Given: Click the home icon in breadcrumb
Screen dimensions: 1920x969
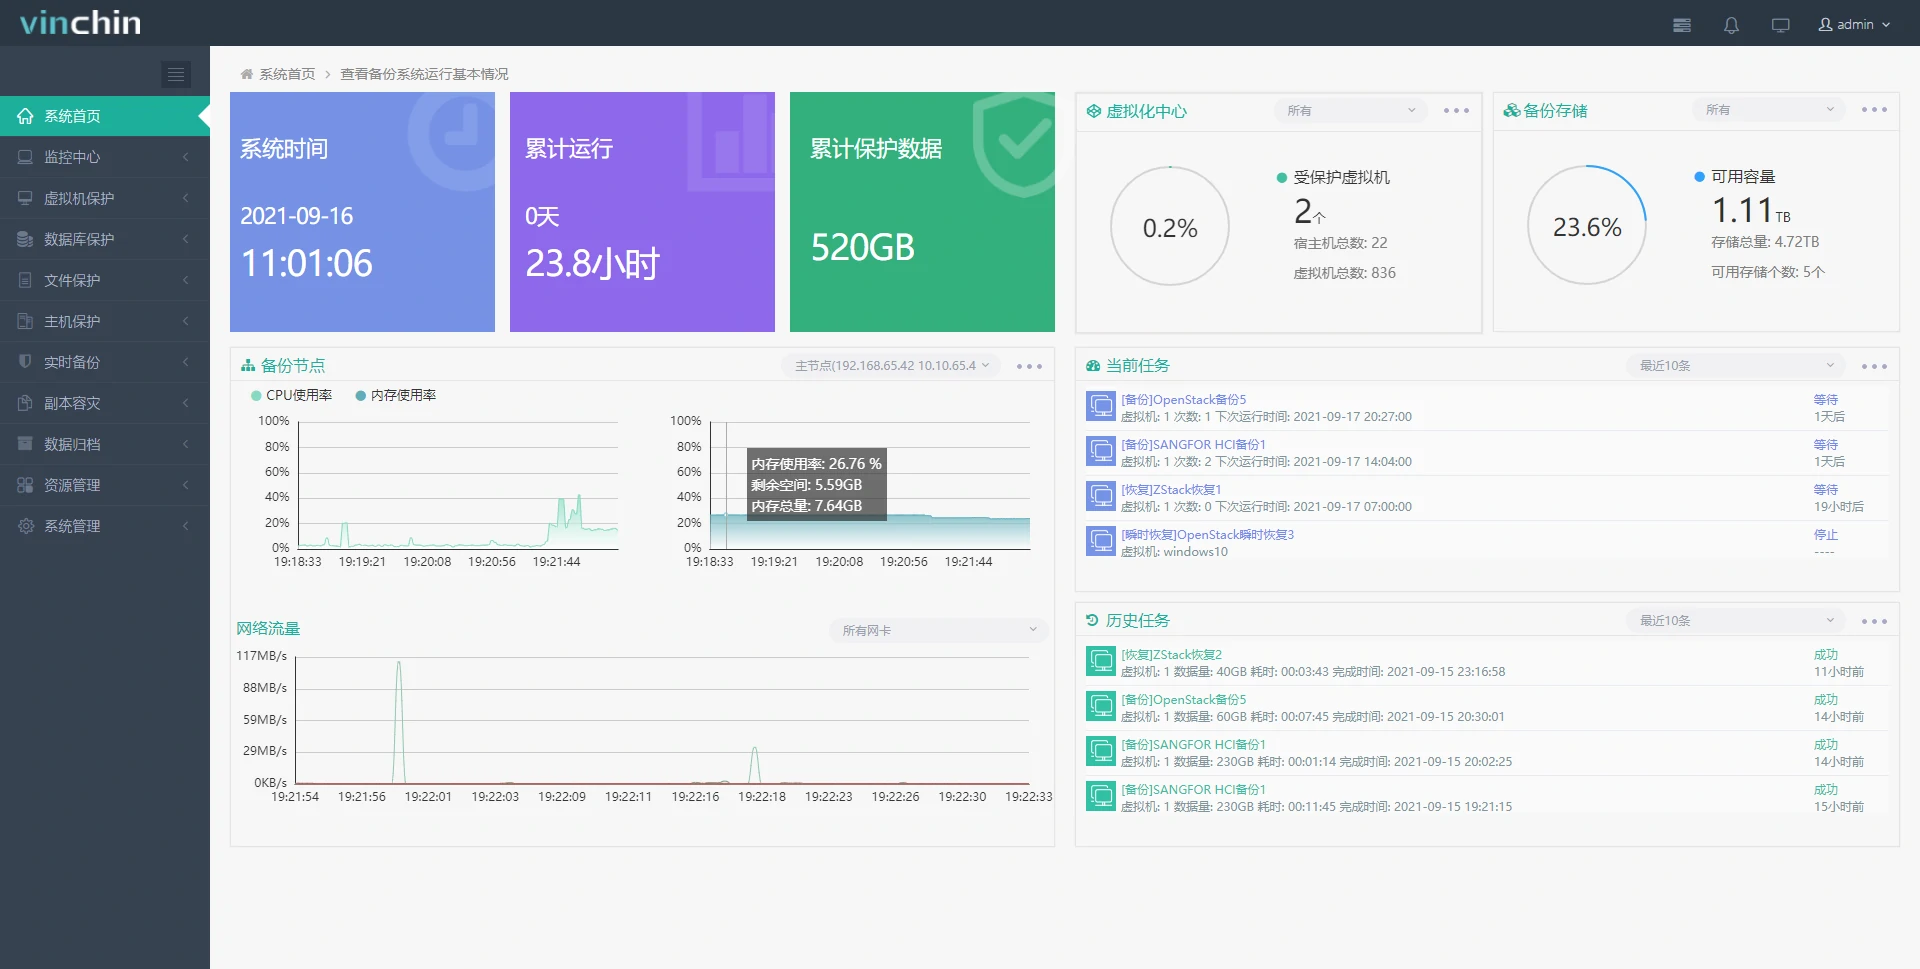Looking at the screenshot, I should 246,74.
